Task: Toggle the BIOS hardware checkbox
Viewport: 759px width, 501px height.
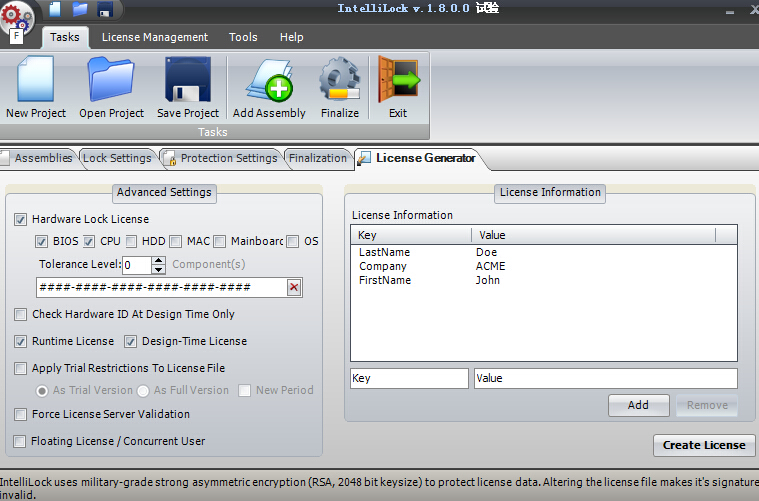Action: pyautogui.click(x=41, y=241)
